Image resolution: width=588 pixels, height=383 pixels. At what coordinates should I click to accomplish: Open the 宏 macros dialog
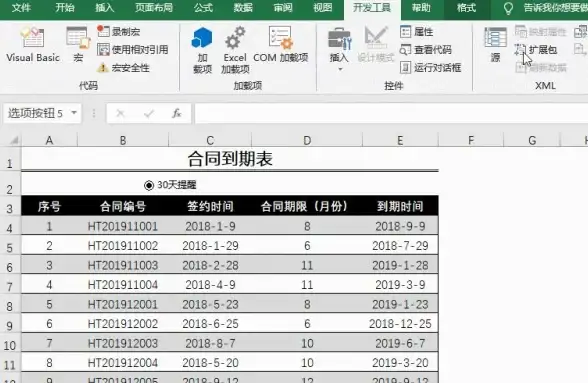tap(78, 44)
